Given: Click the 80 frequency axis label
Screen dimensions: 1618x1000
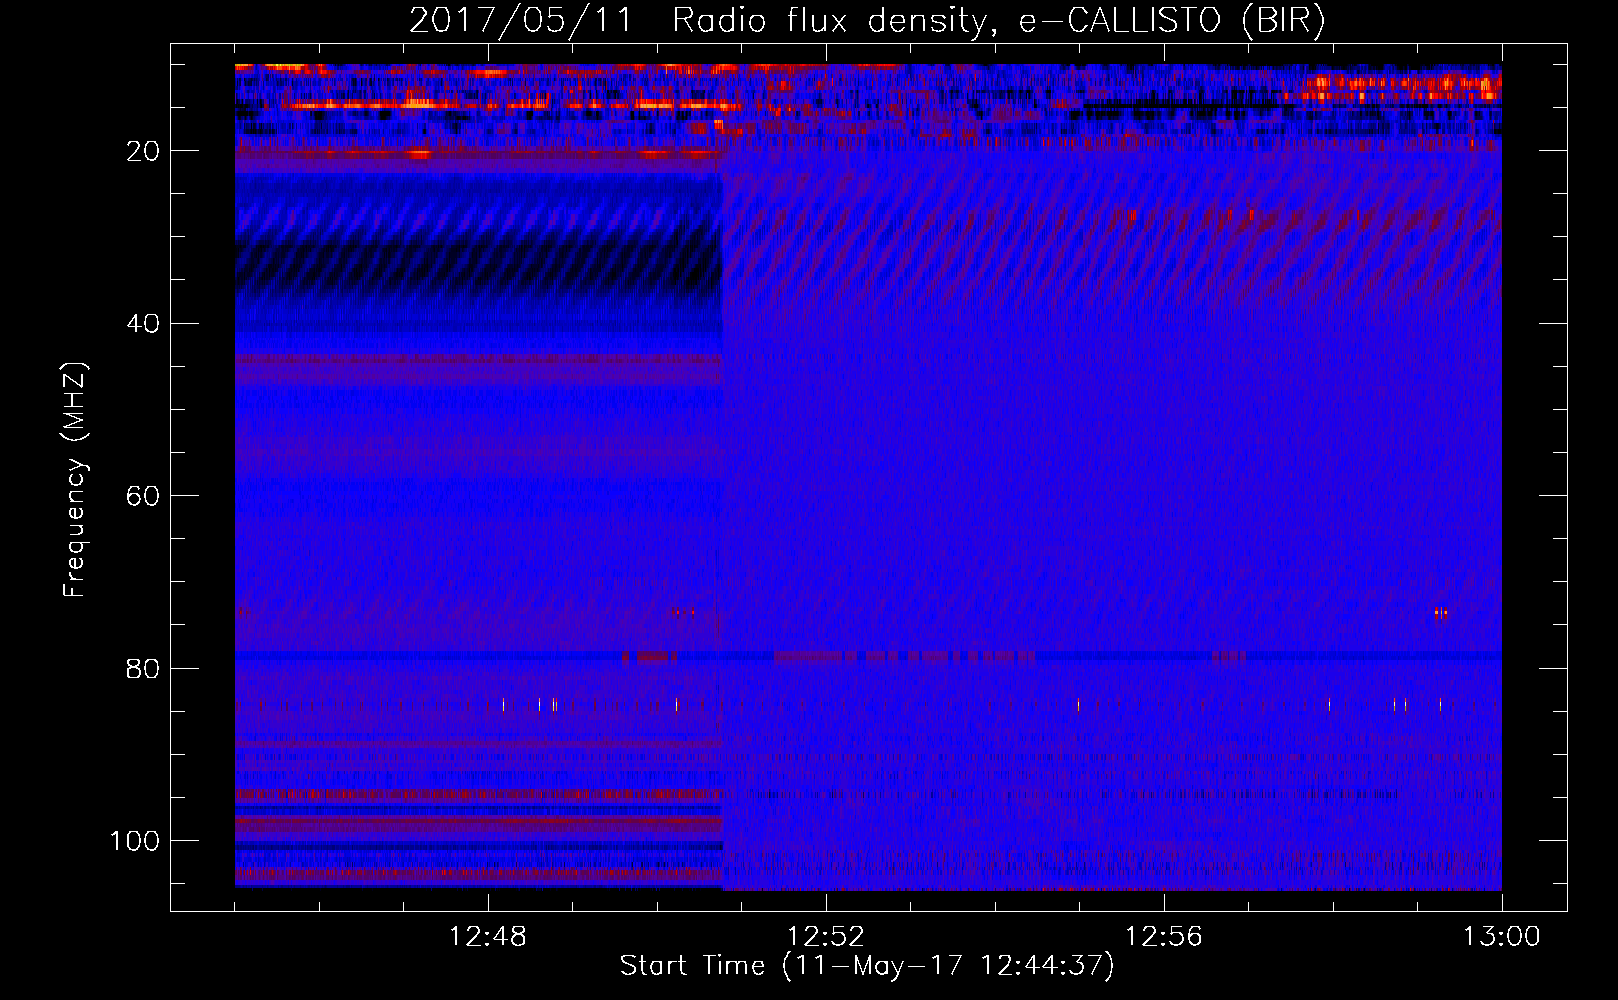Looking at the screenshot, I should (x=143, y=669).
